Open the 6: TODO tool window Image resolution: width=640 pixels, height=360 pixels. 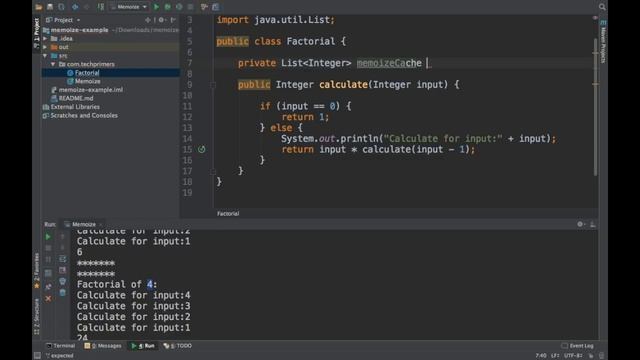coord(178,346)
